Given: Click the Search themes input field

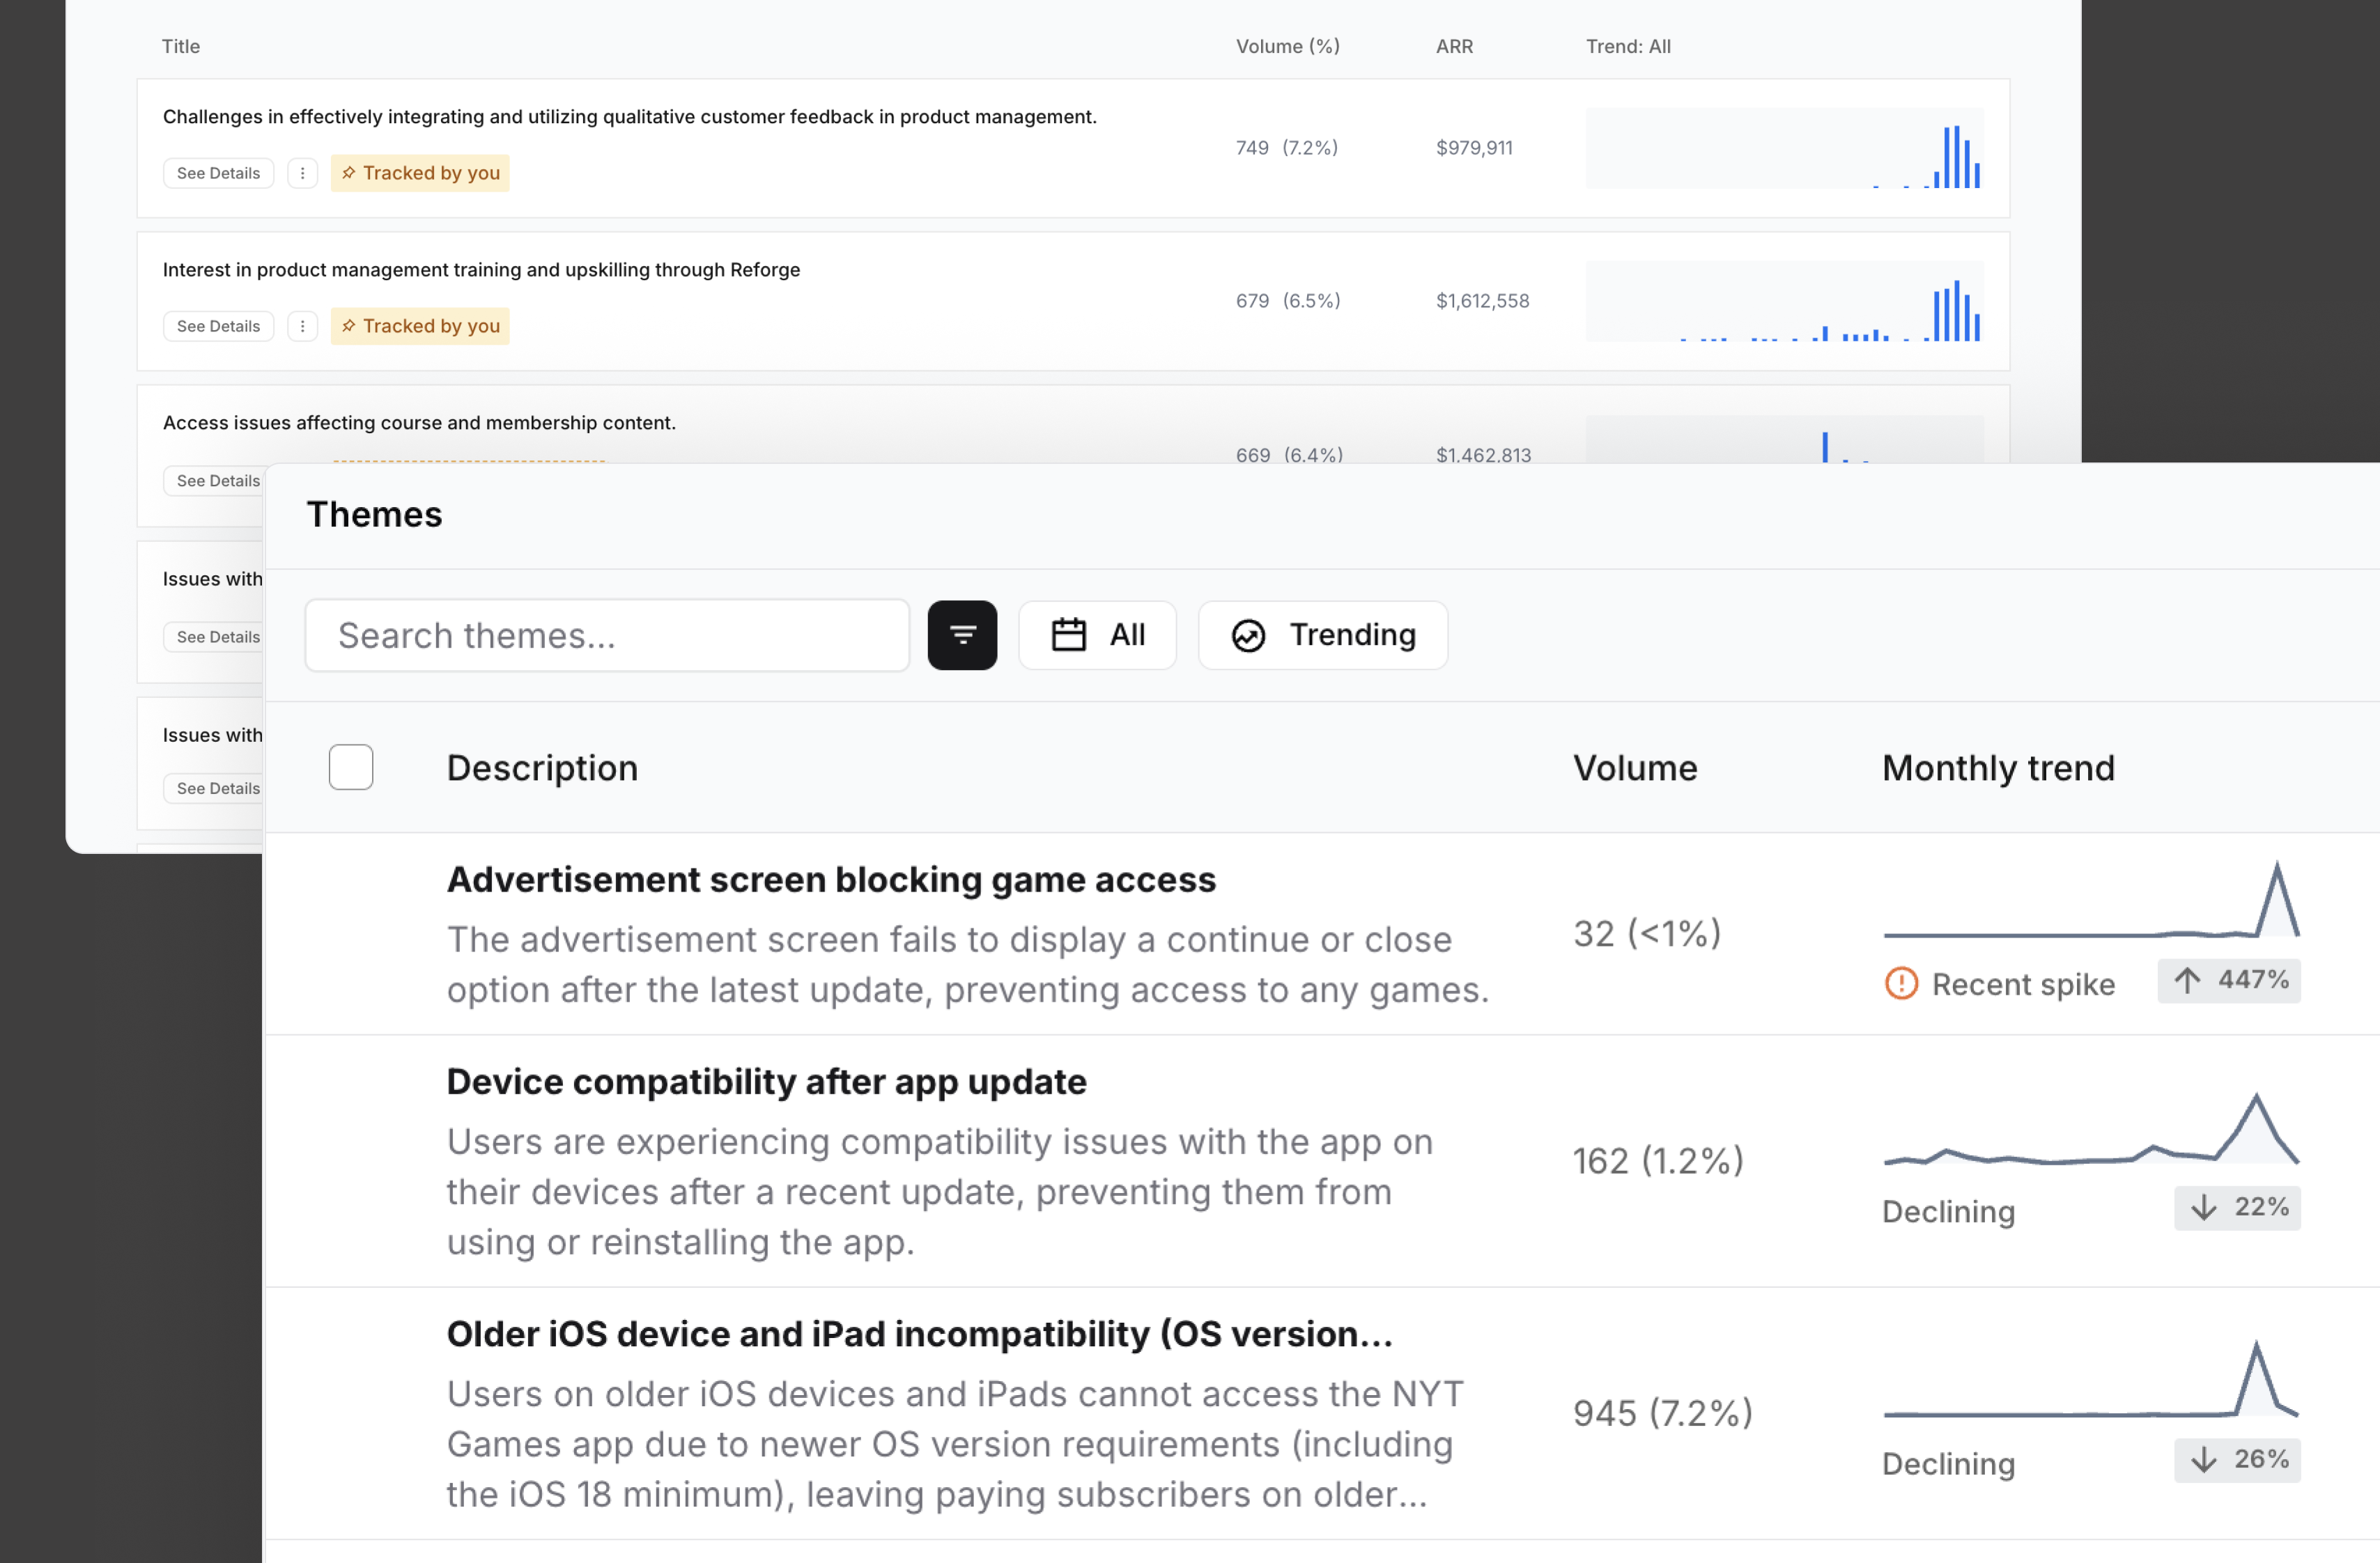Looking at the screenshot, I should pyautogui.click(x=606, y=635).
